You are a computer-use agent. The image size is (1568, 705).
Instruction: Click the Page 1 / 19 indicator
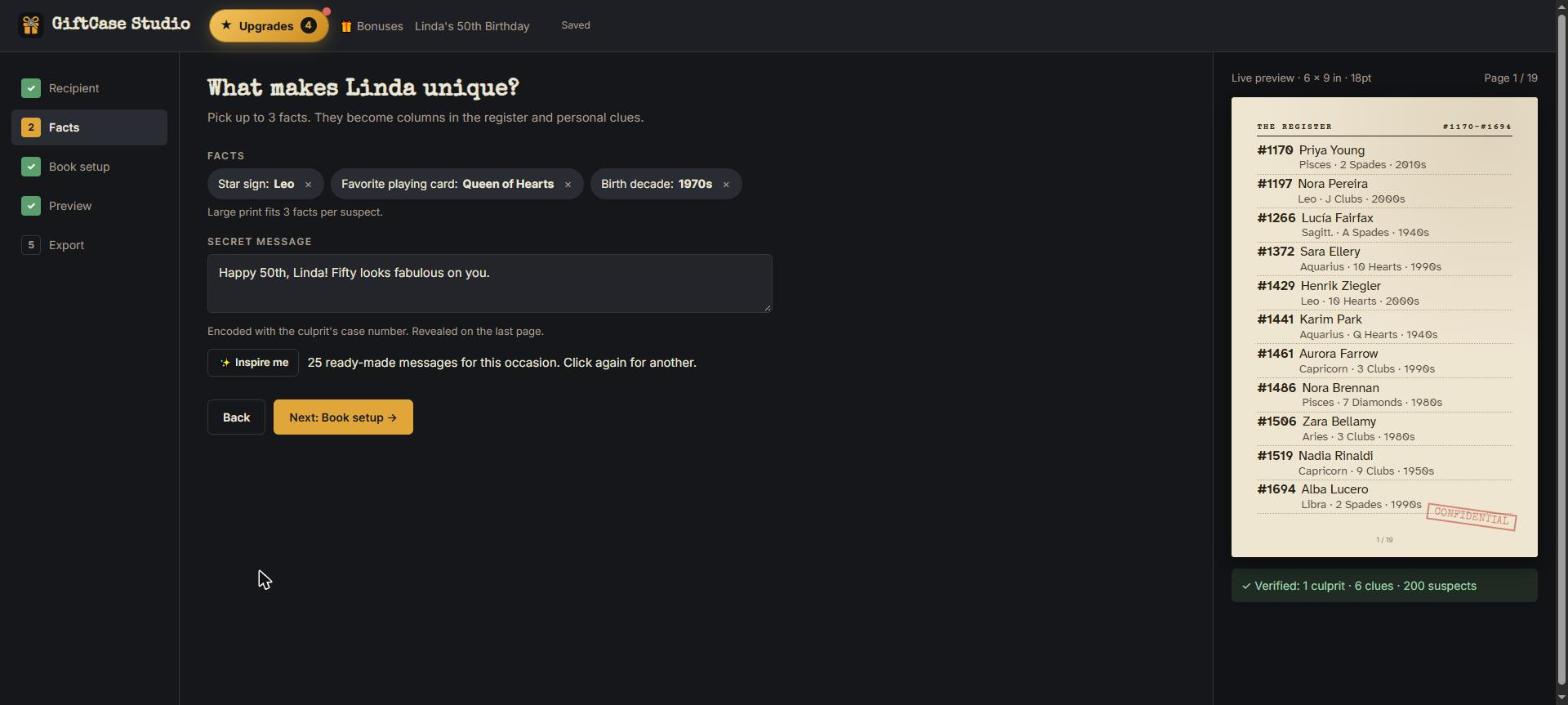click(1511, 78)
